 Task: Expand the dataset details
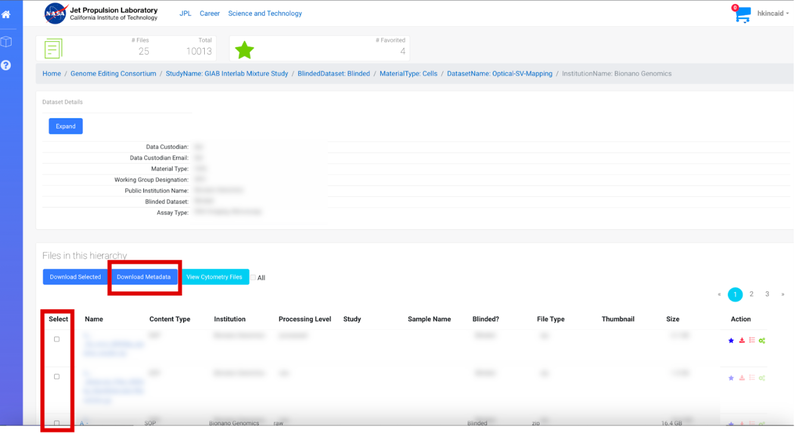[66, 126]
